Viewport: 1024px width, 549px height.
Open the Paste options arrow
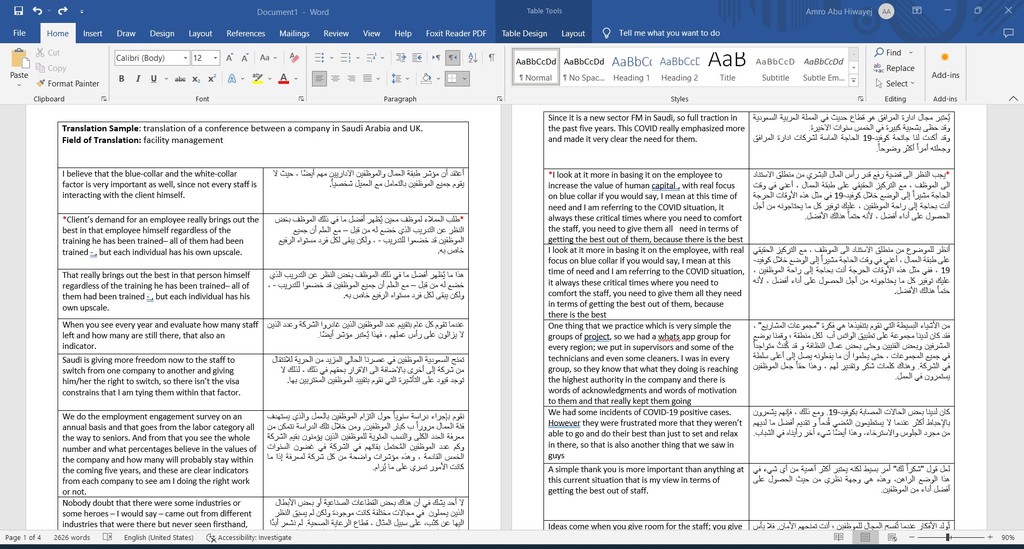19,85
